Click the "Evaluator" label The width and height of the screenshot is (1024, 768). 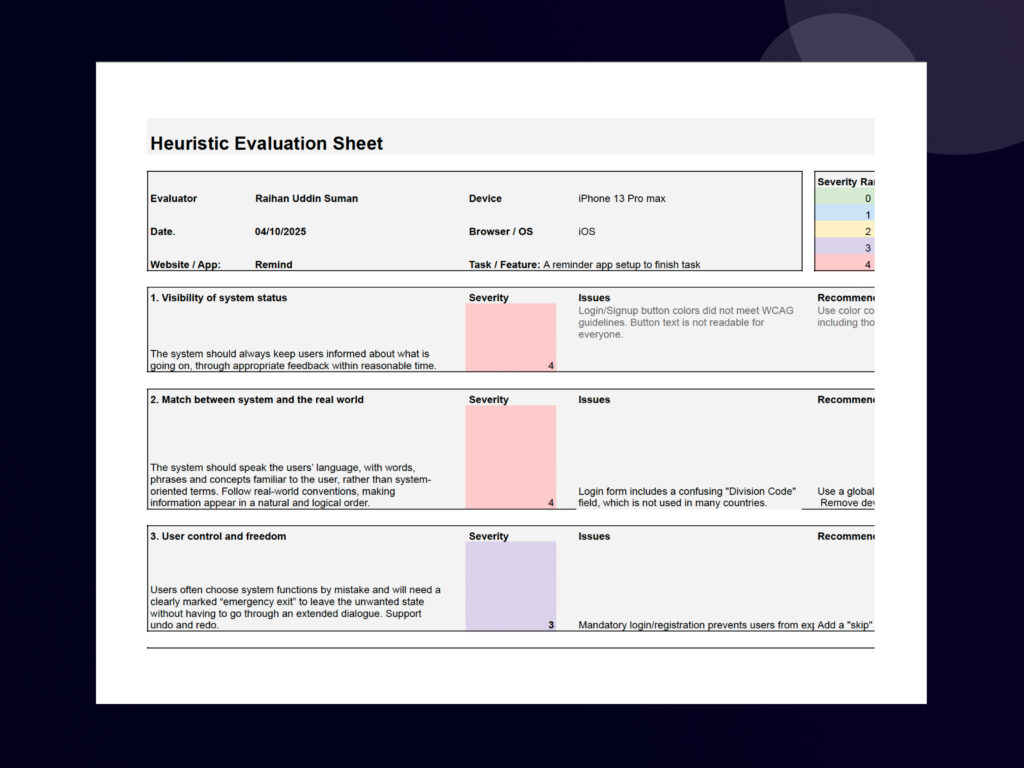tap(174, 199)
